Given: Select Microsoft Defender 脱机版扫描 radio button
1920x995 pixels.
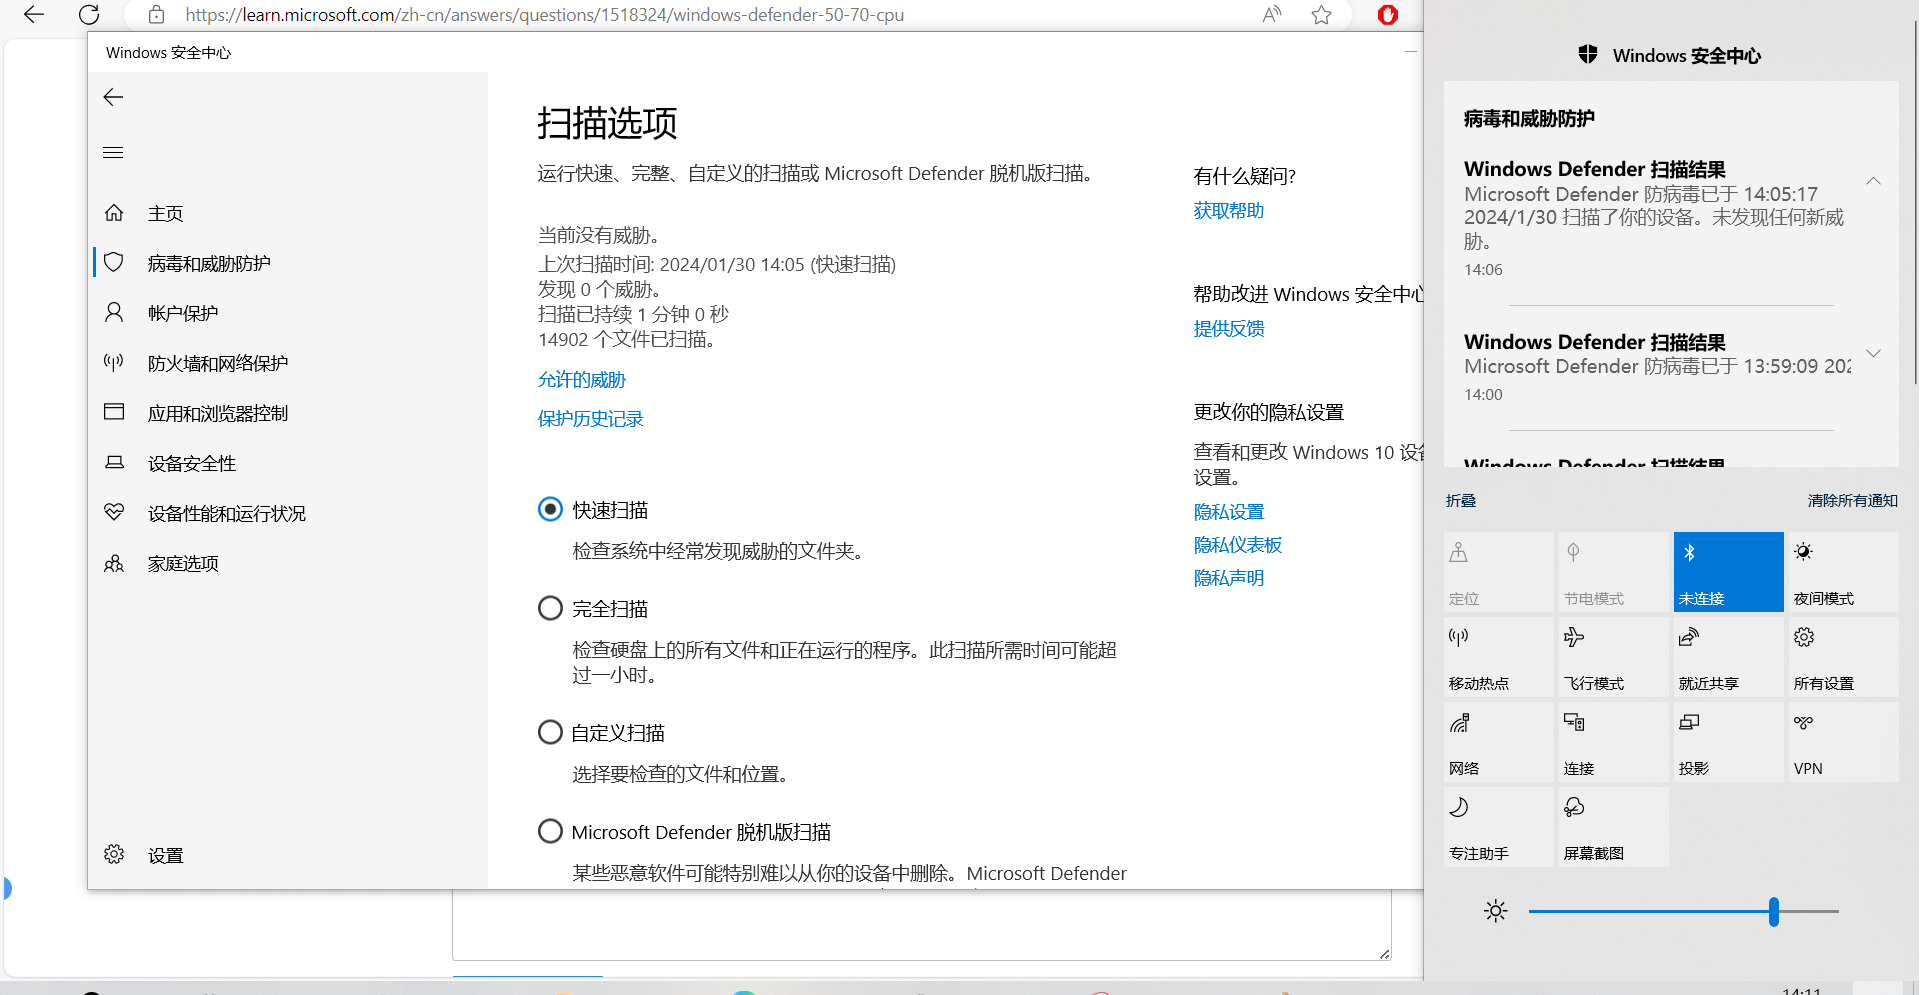Looking at the screenshot, I should (550, 831).
